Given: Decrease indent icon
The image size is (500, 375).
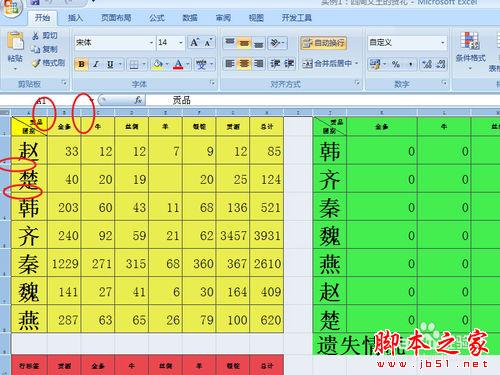Looking at the screenshot, I should click(275, 63).
